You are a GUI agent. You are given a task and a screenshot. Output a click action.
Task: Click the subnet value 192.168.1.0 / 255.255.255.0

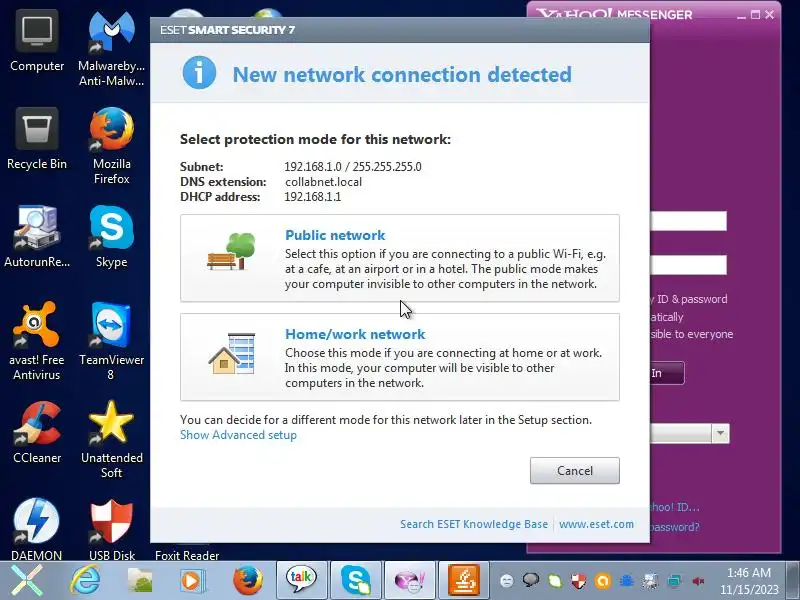pos(353,167)
